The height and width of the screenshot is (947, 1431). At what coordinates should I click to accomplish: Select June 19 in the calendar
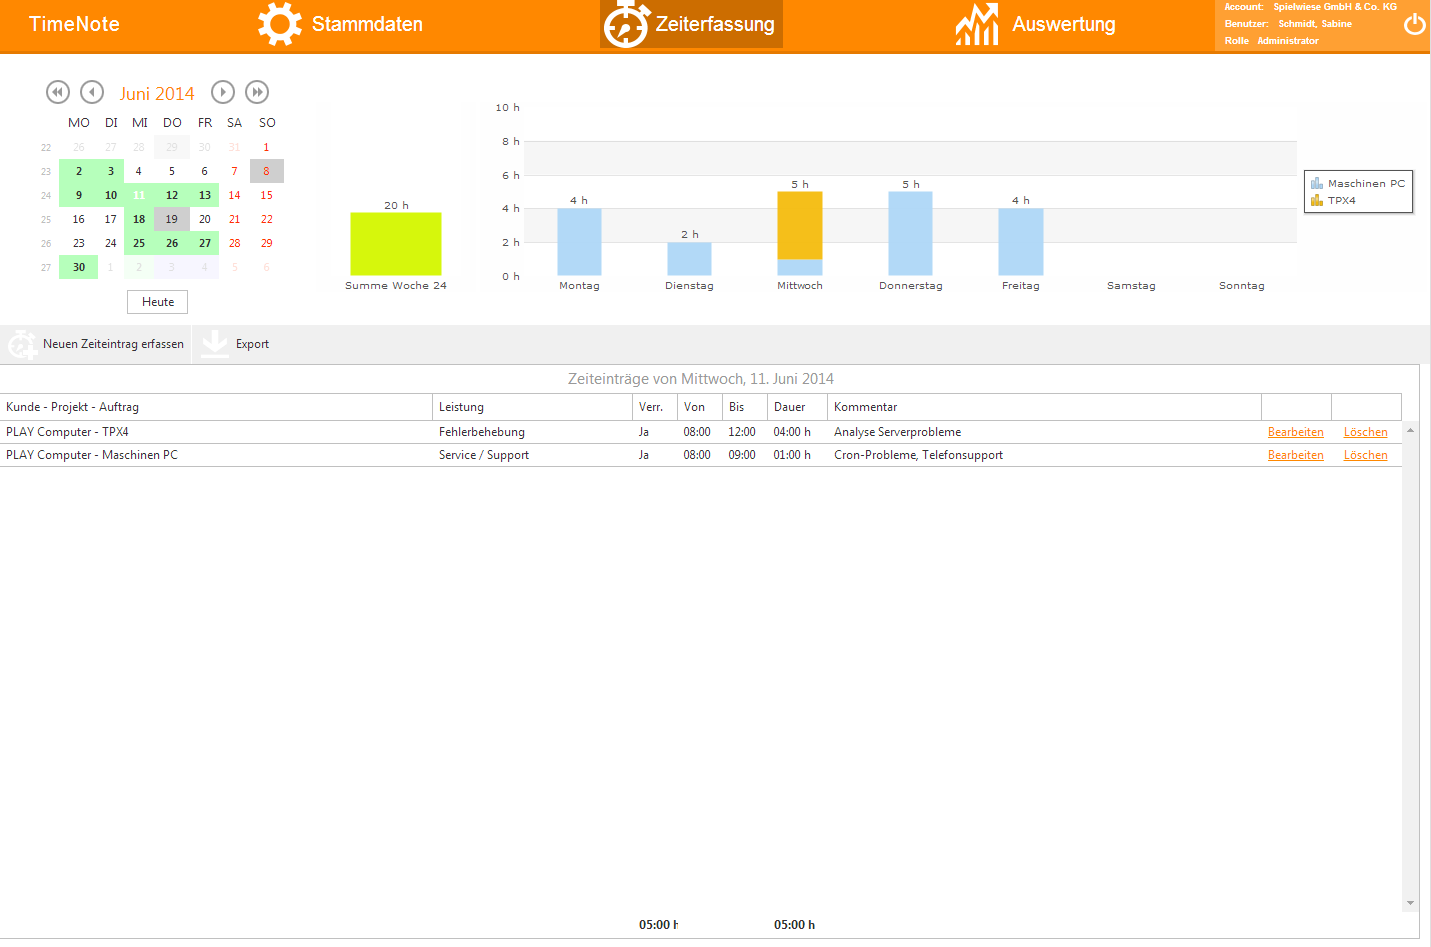172,219
